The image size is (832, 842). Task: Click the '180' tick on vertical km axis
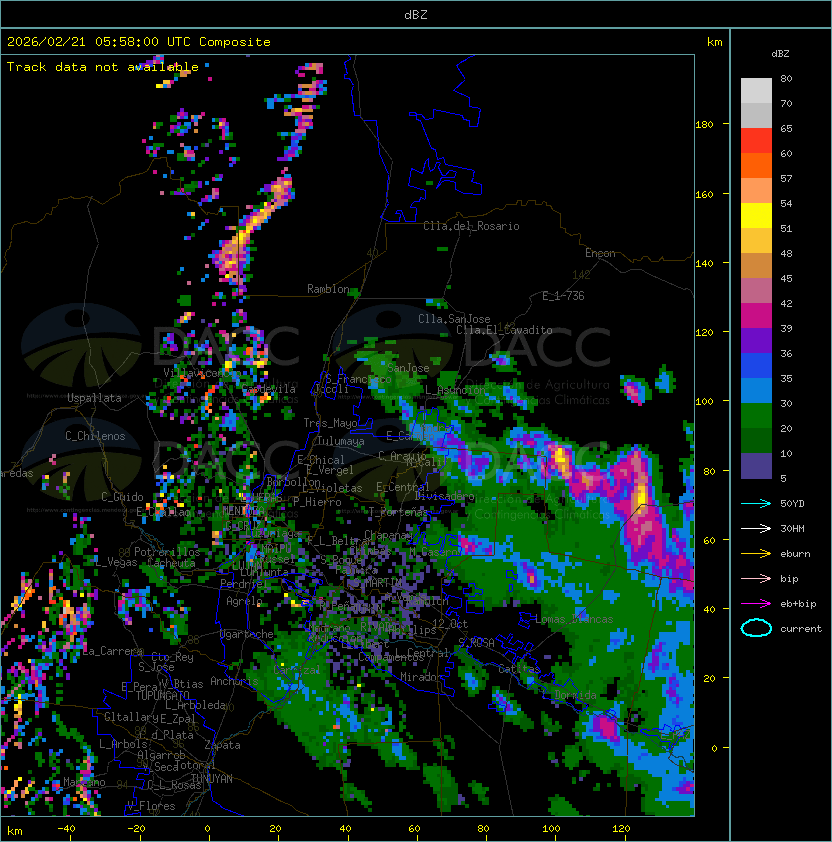click(x=704, y=125)
